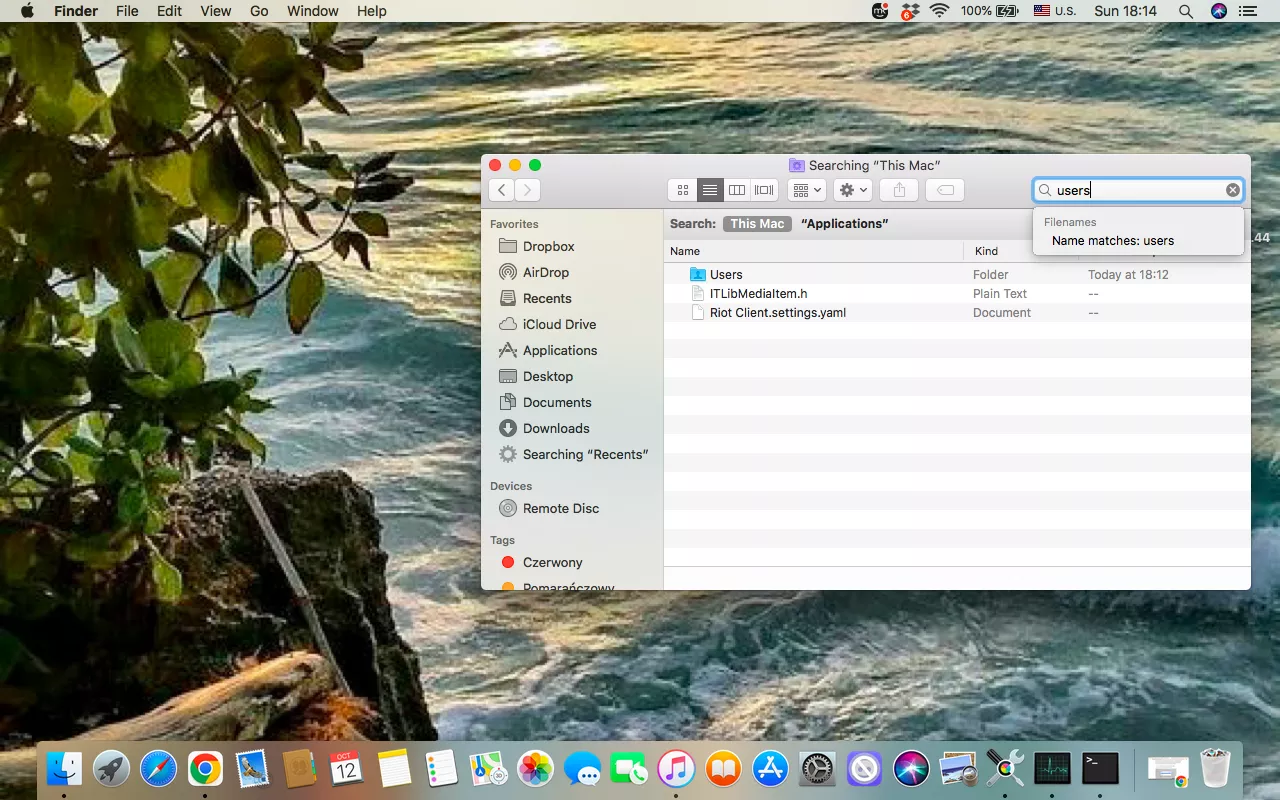1280x800 pixels.
Task: Select the Czerwony red tag
Action: point(552,562)
